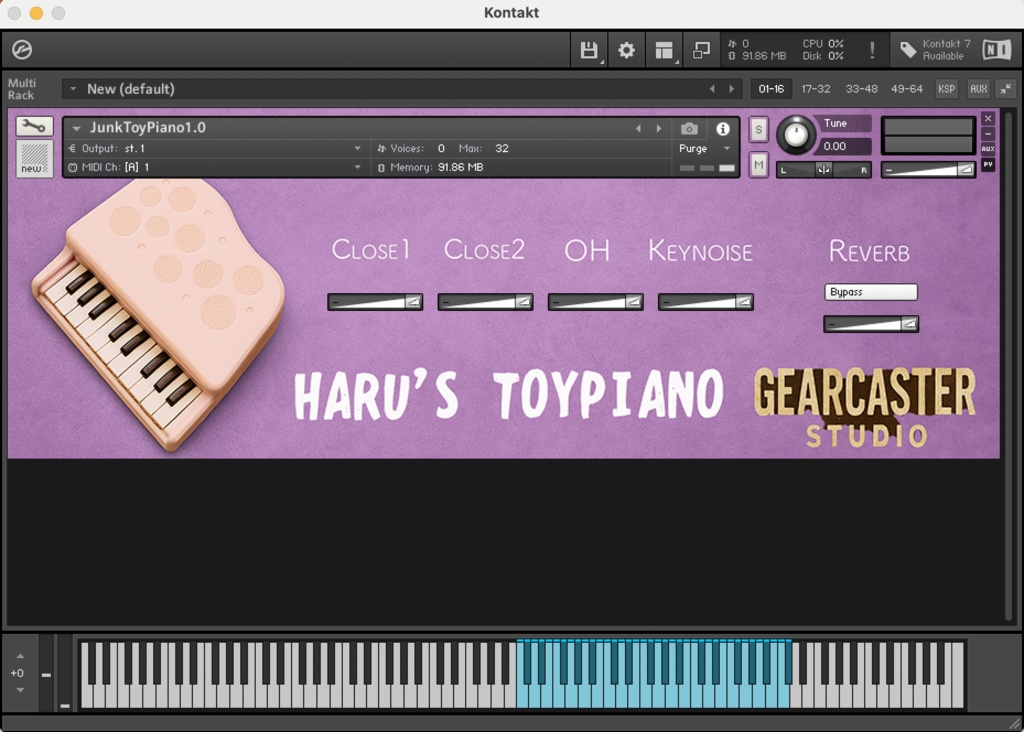Minimize the instrument header button
Screen dimensions: 1024x732
point(988,134)
